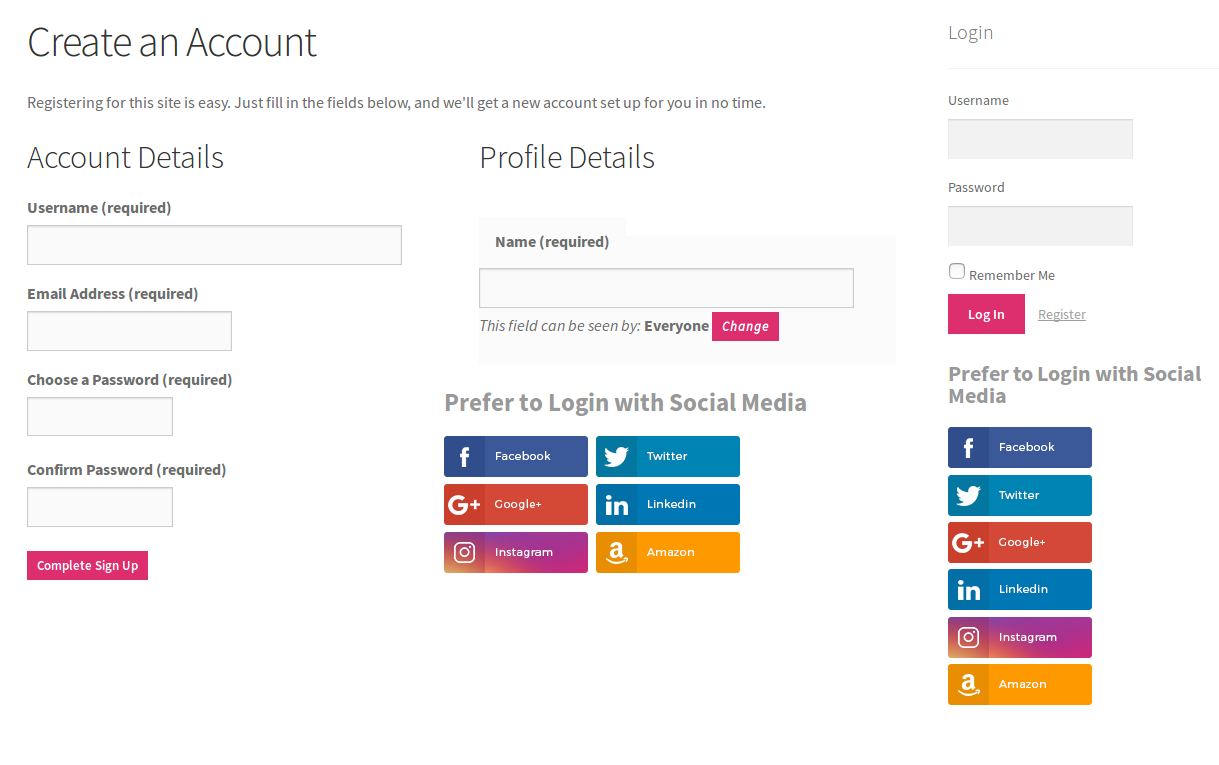Click the sidebar login Username field

(x=1040, y=139)
